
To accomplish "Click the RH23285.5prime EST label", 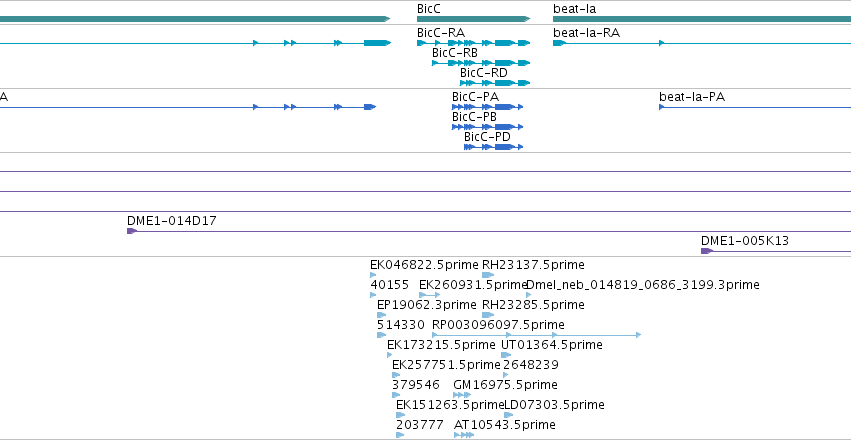I will pos(534,305).
